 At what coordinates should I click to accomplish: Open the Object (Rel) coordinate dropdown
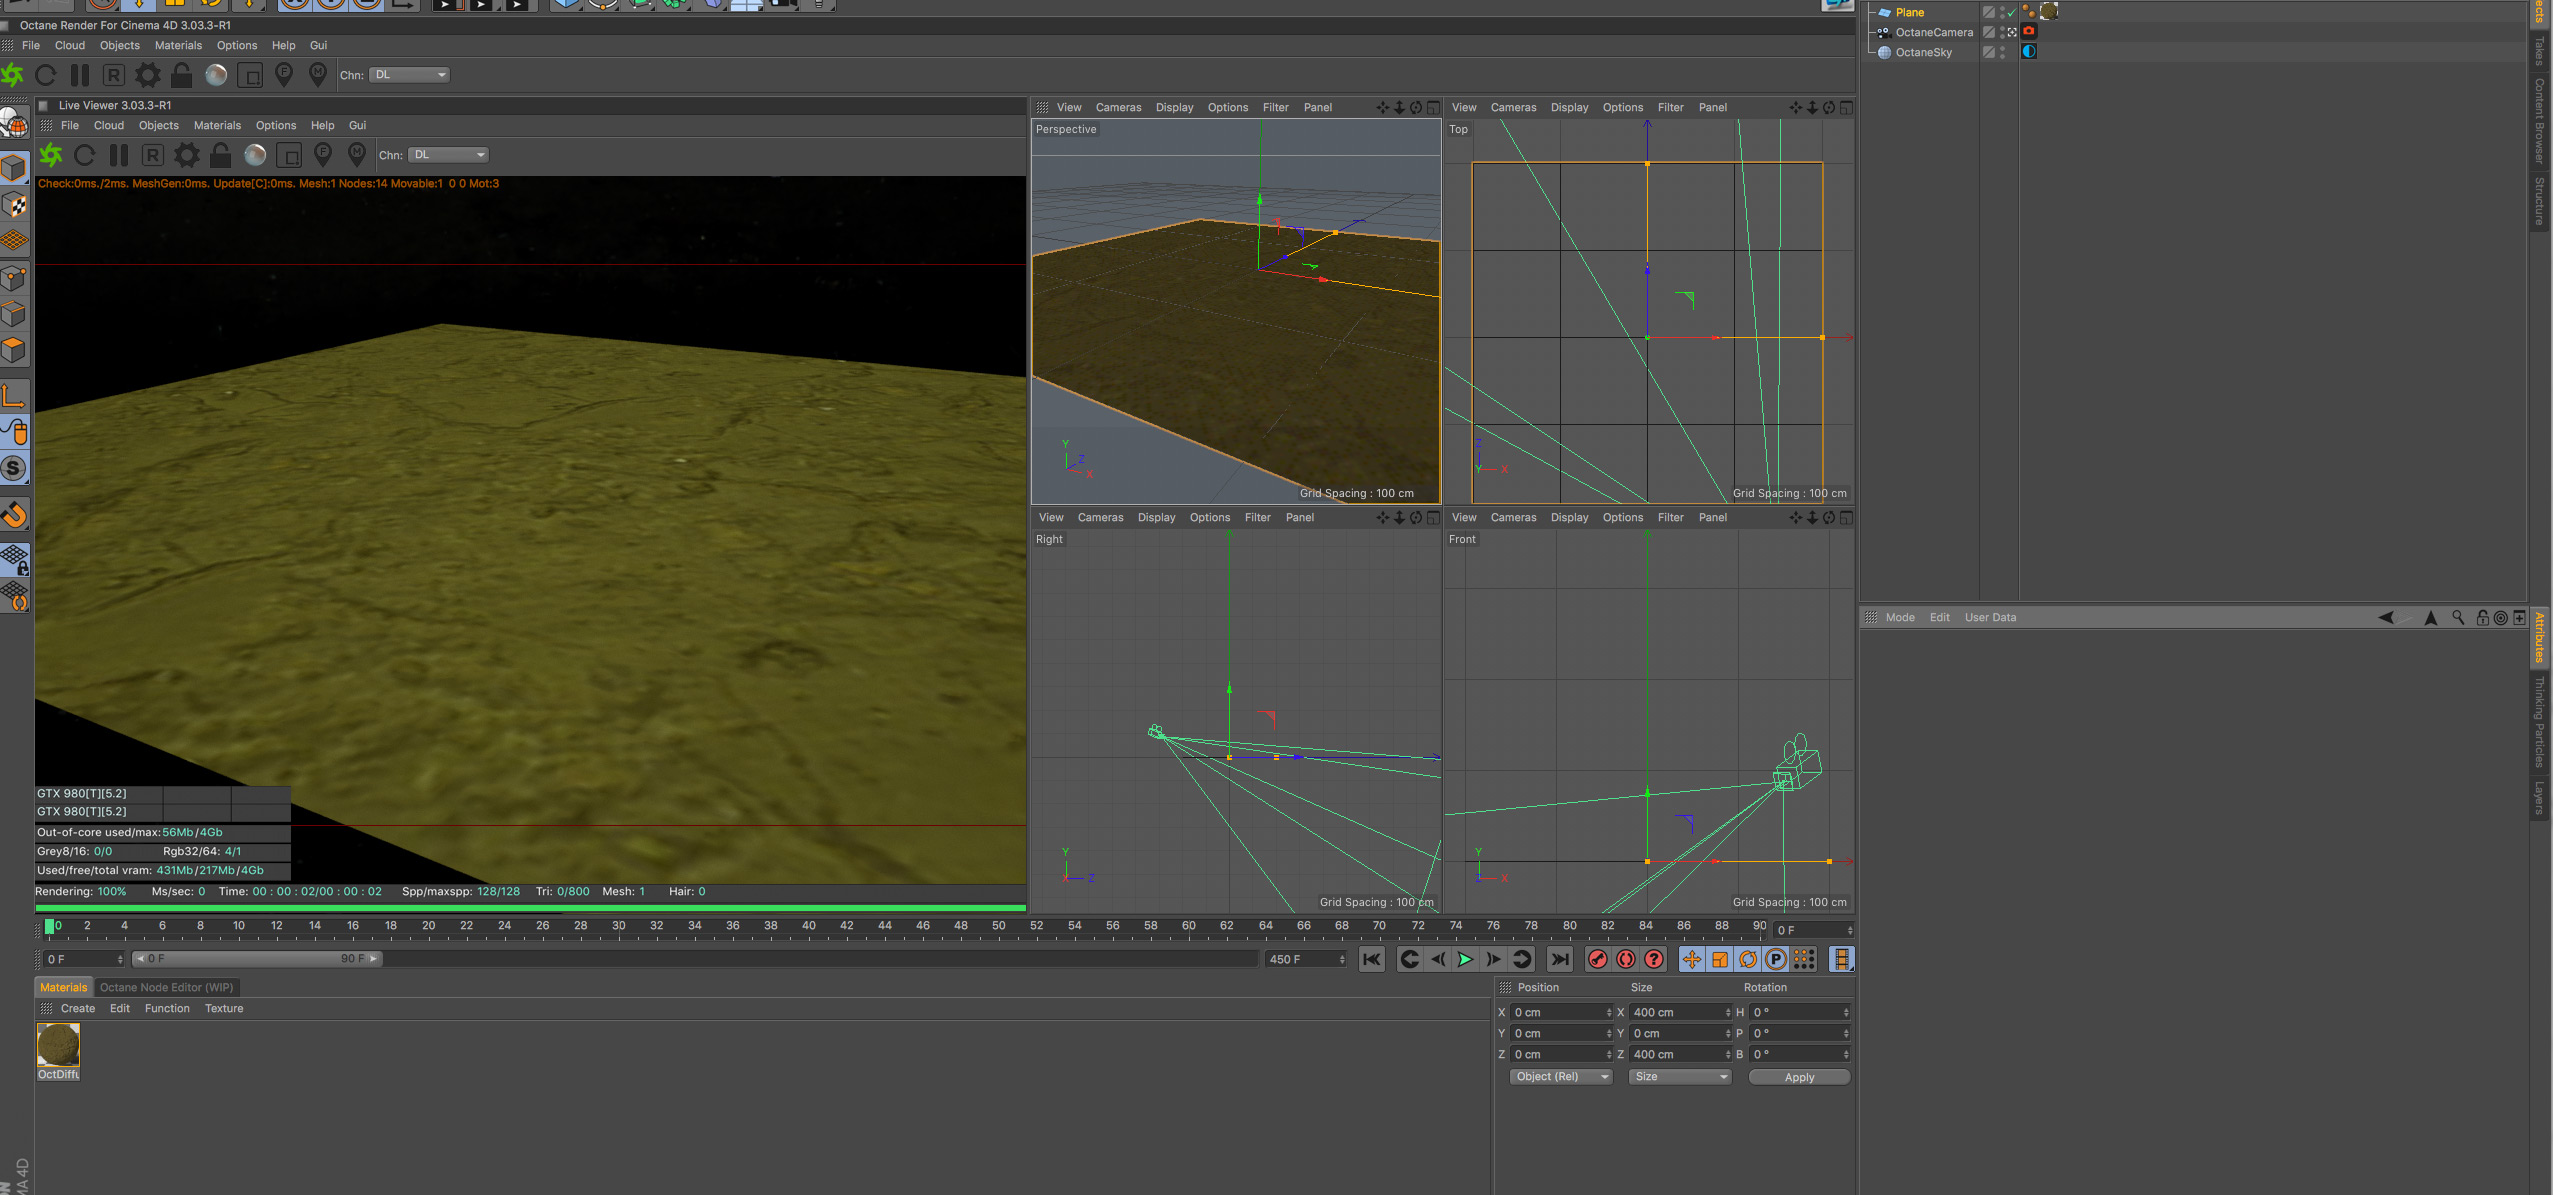coord(1560,1077)
